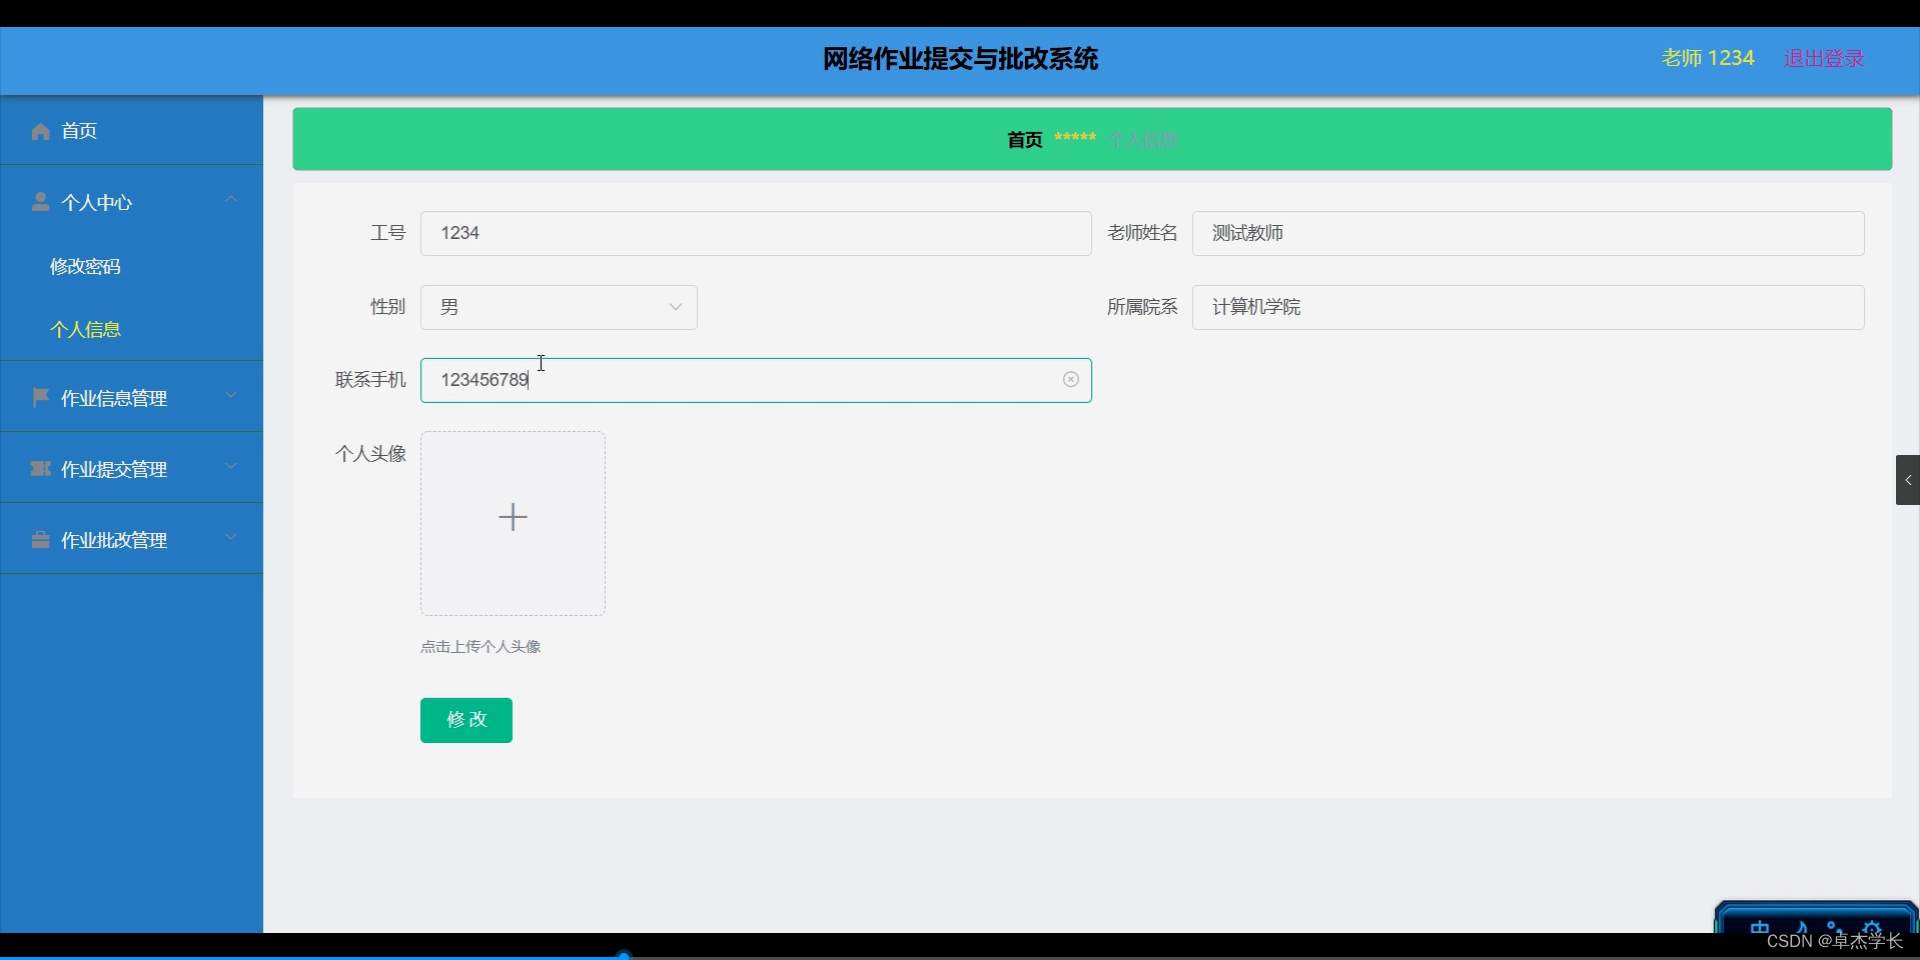
Task: Collapse the side panel via right-edge arrow
Action: click(1909, 480)
